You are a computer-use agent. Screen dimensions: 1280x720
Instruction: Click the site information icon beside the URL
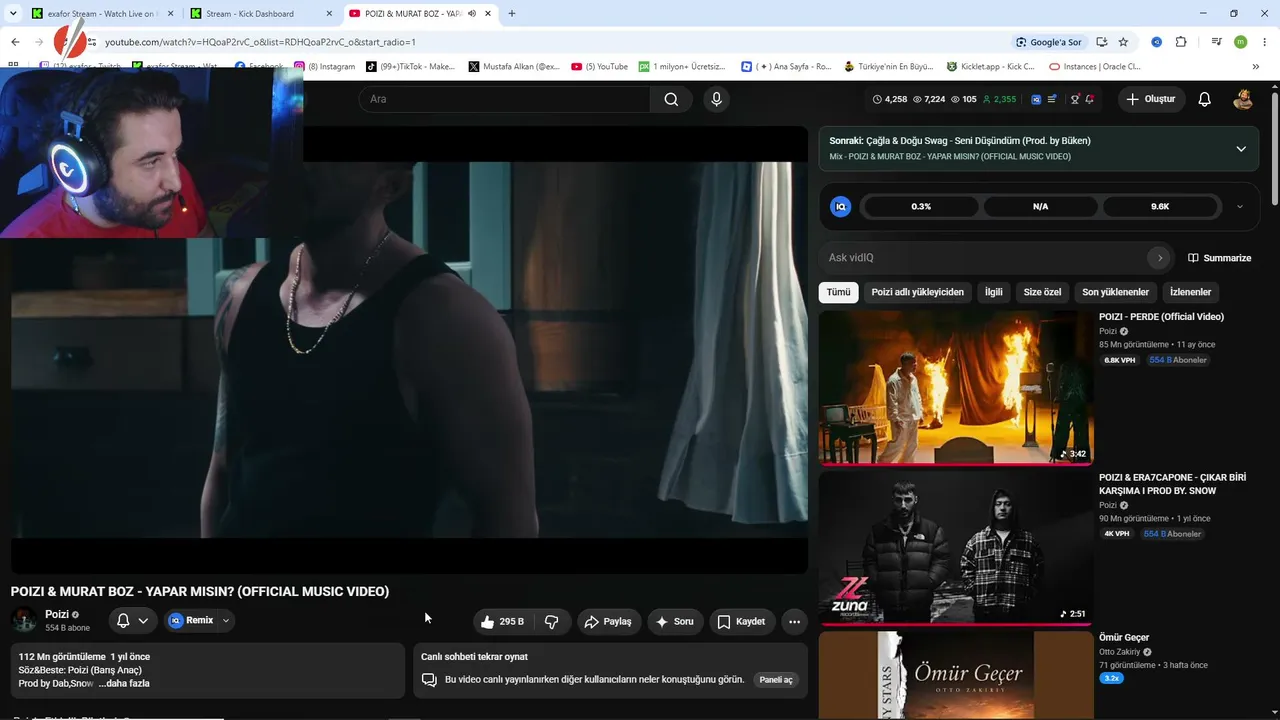click(x=92, y=42)
